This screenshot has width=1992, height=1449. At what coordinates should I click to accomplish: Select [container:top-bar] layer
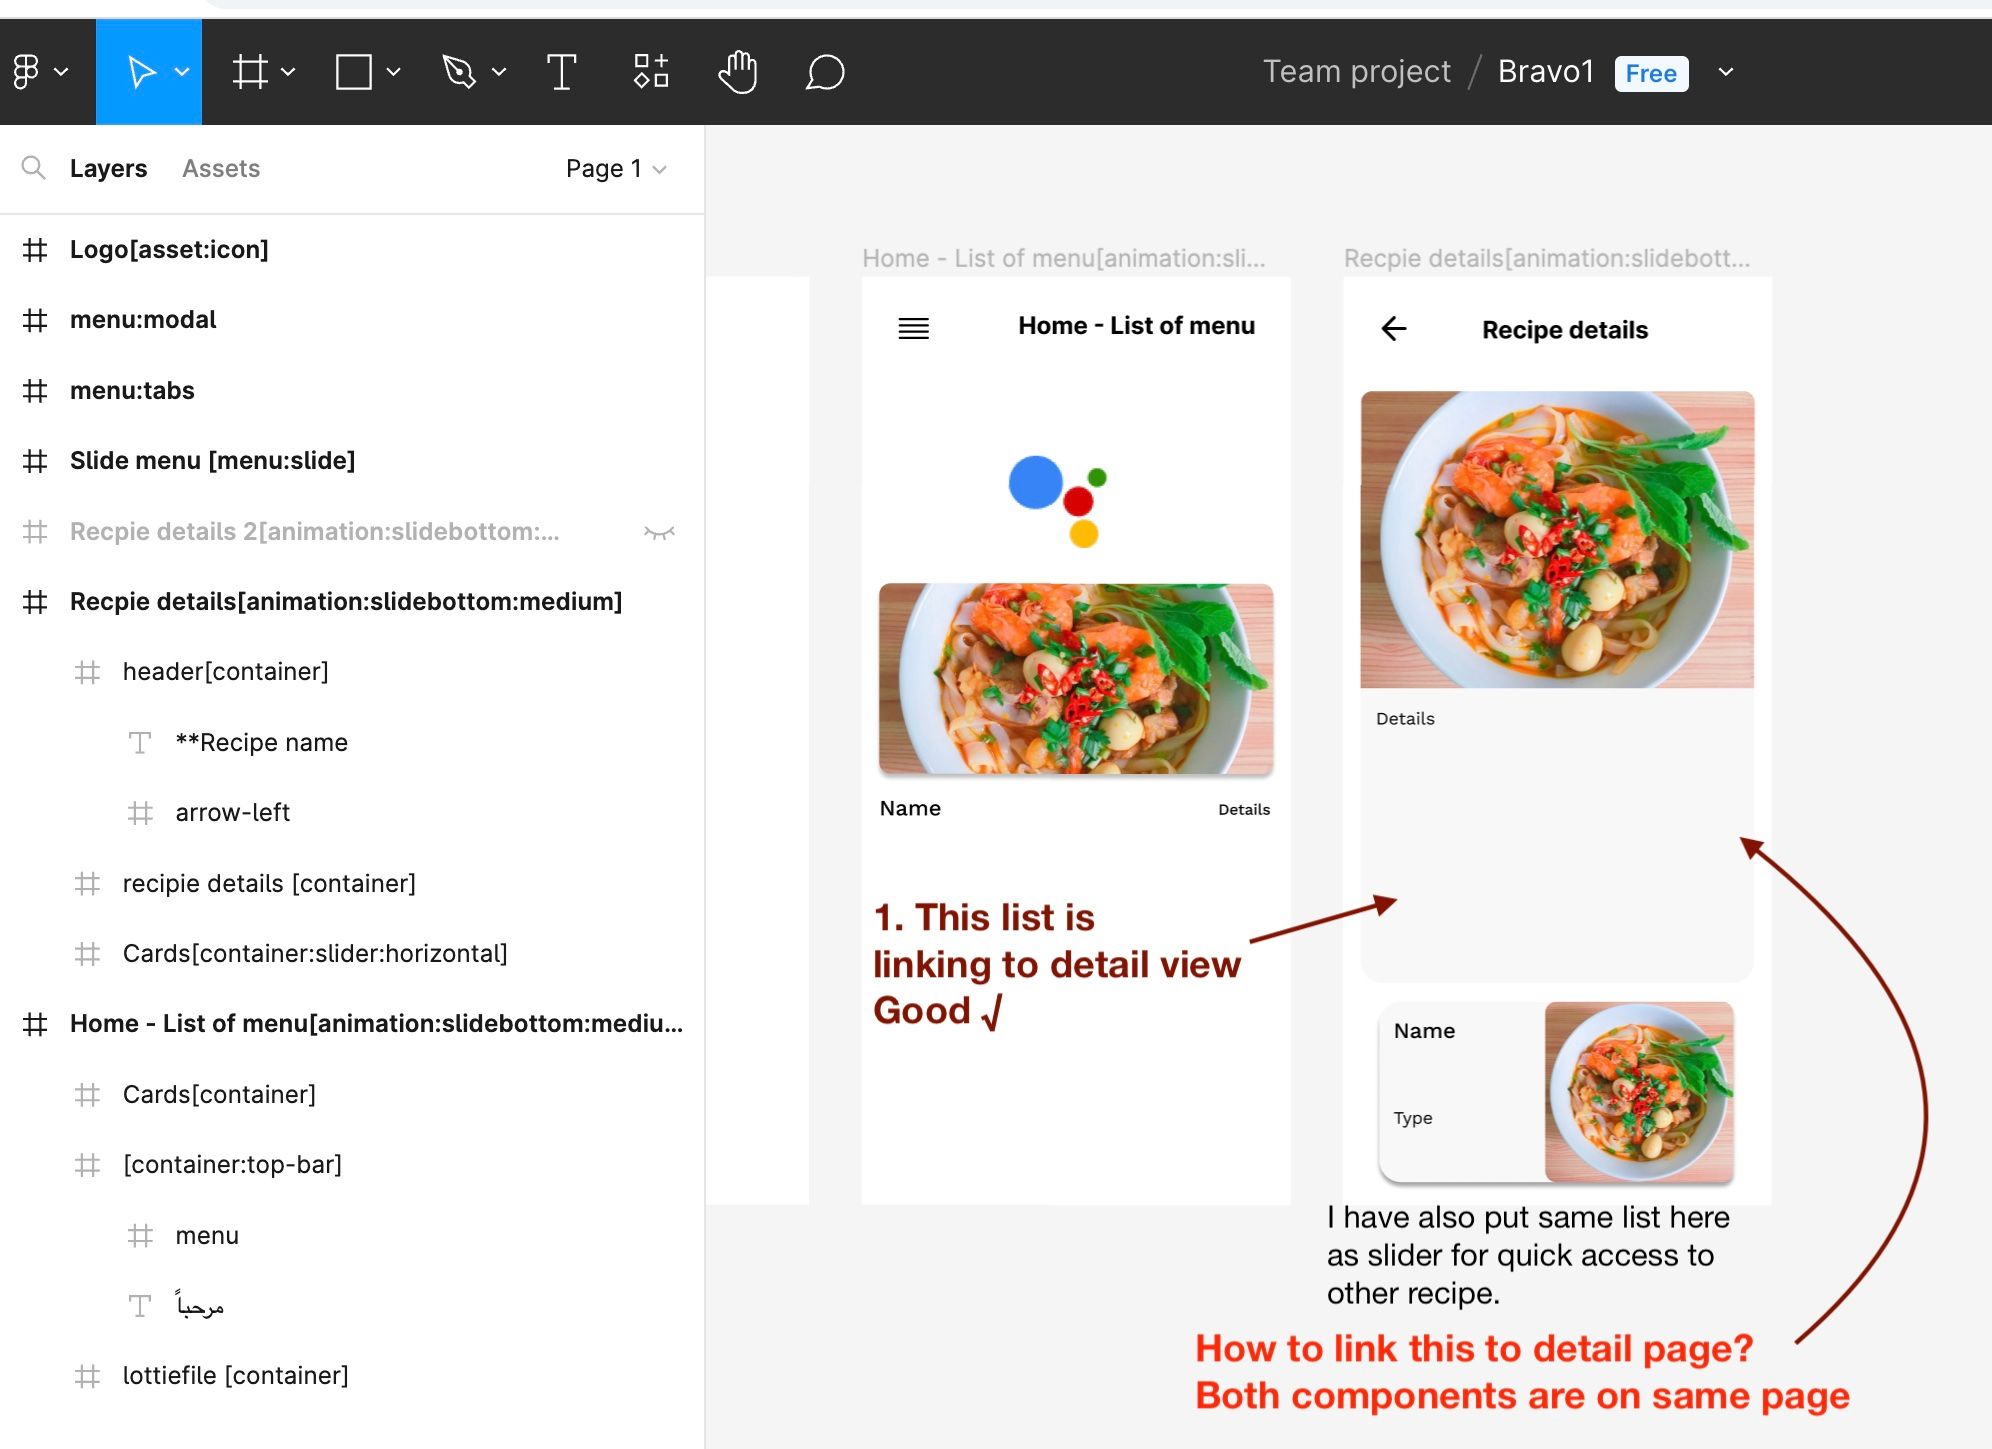pyautogui.click(x=352, y=1165)
